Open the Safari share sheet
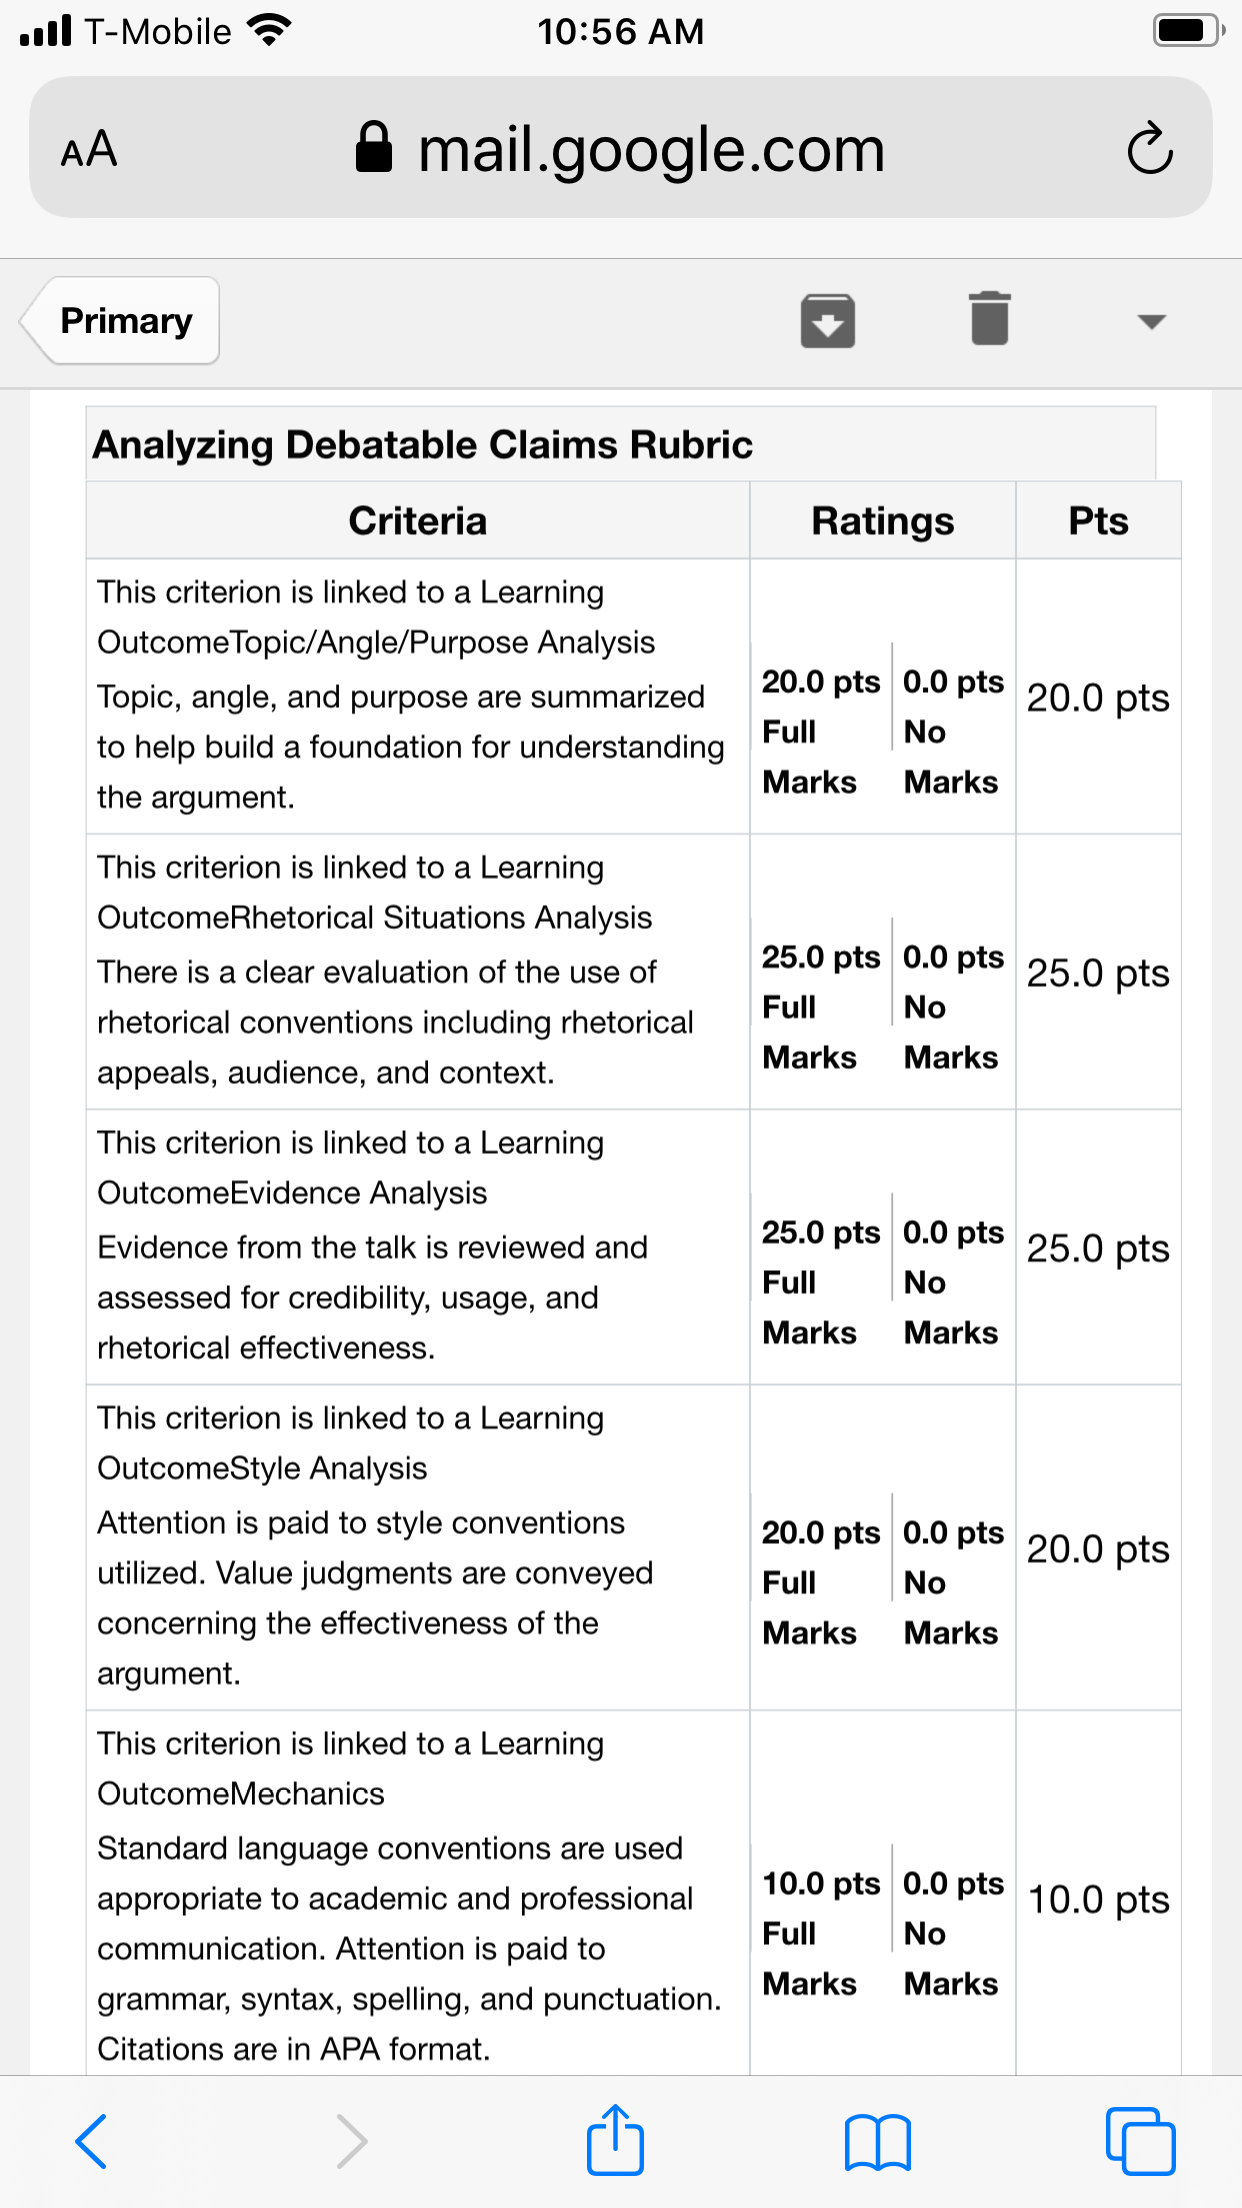The height and width of the screenshot is (2208, 1242). pyautogui.click(x=615, y=2140)
